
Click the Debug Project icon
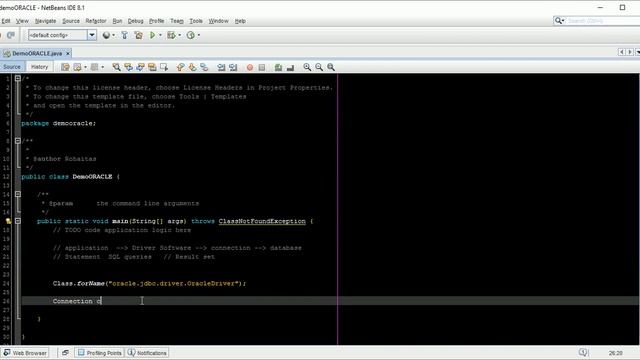click(171, 36)
